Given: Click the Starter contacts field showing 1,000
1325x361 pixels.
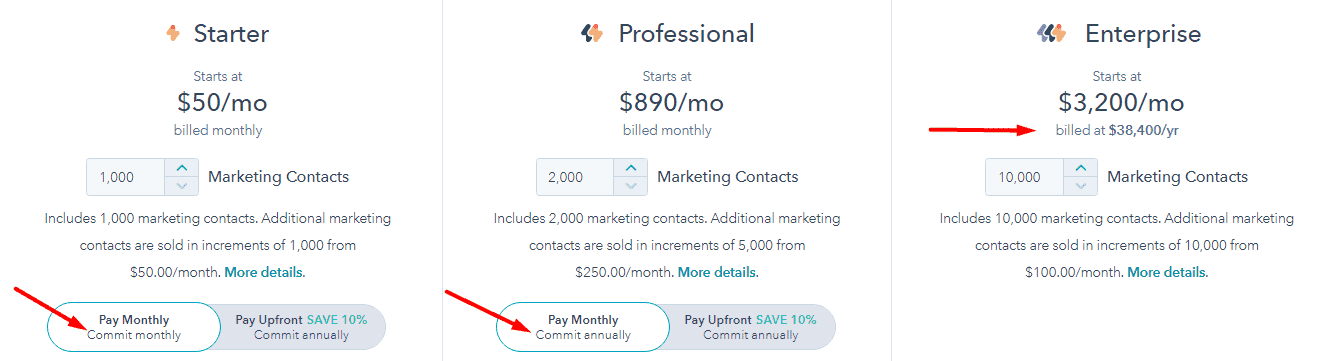Looking at the screenshot, I should coord(127,177).
